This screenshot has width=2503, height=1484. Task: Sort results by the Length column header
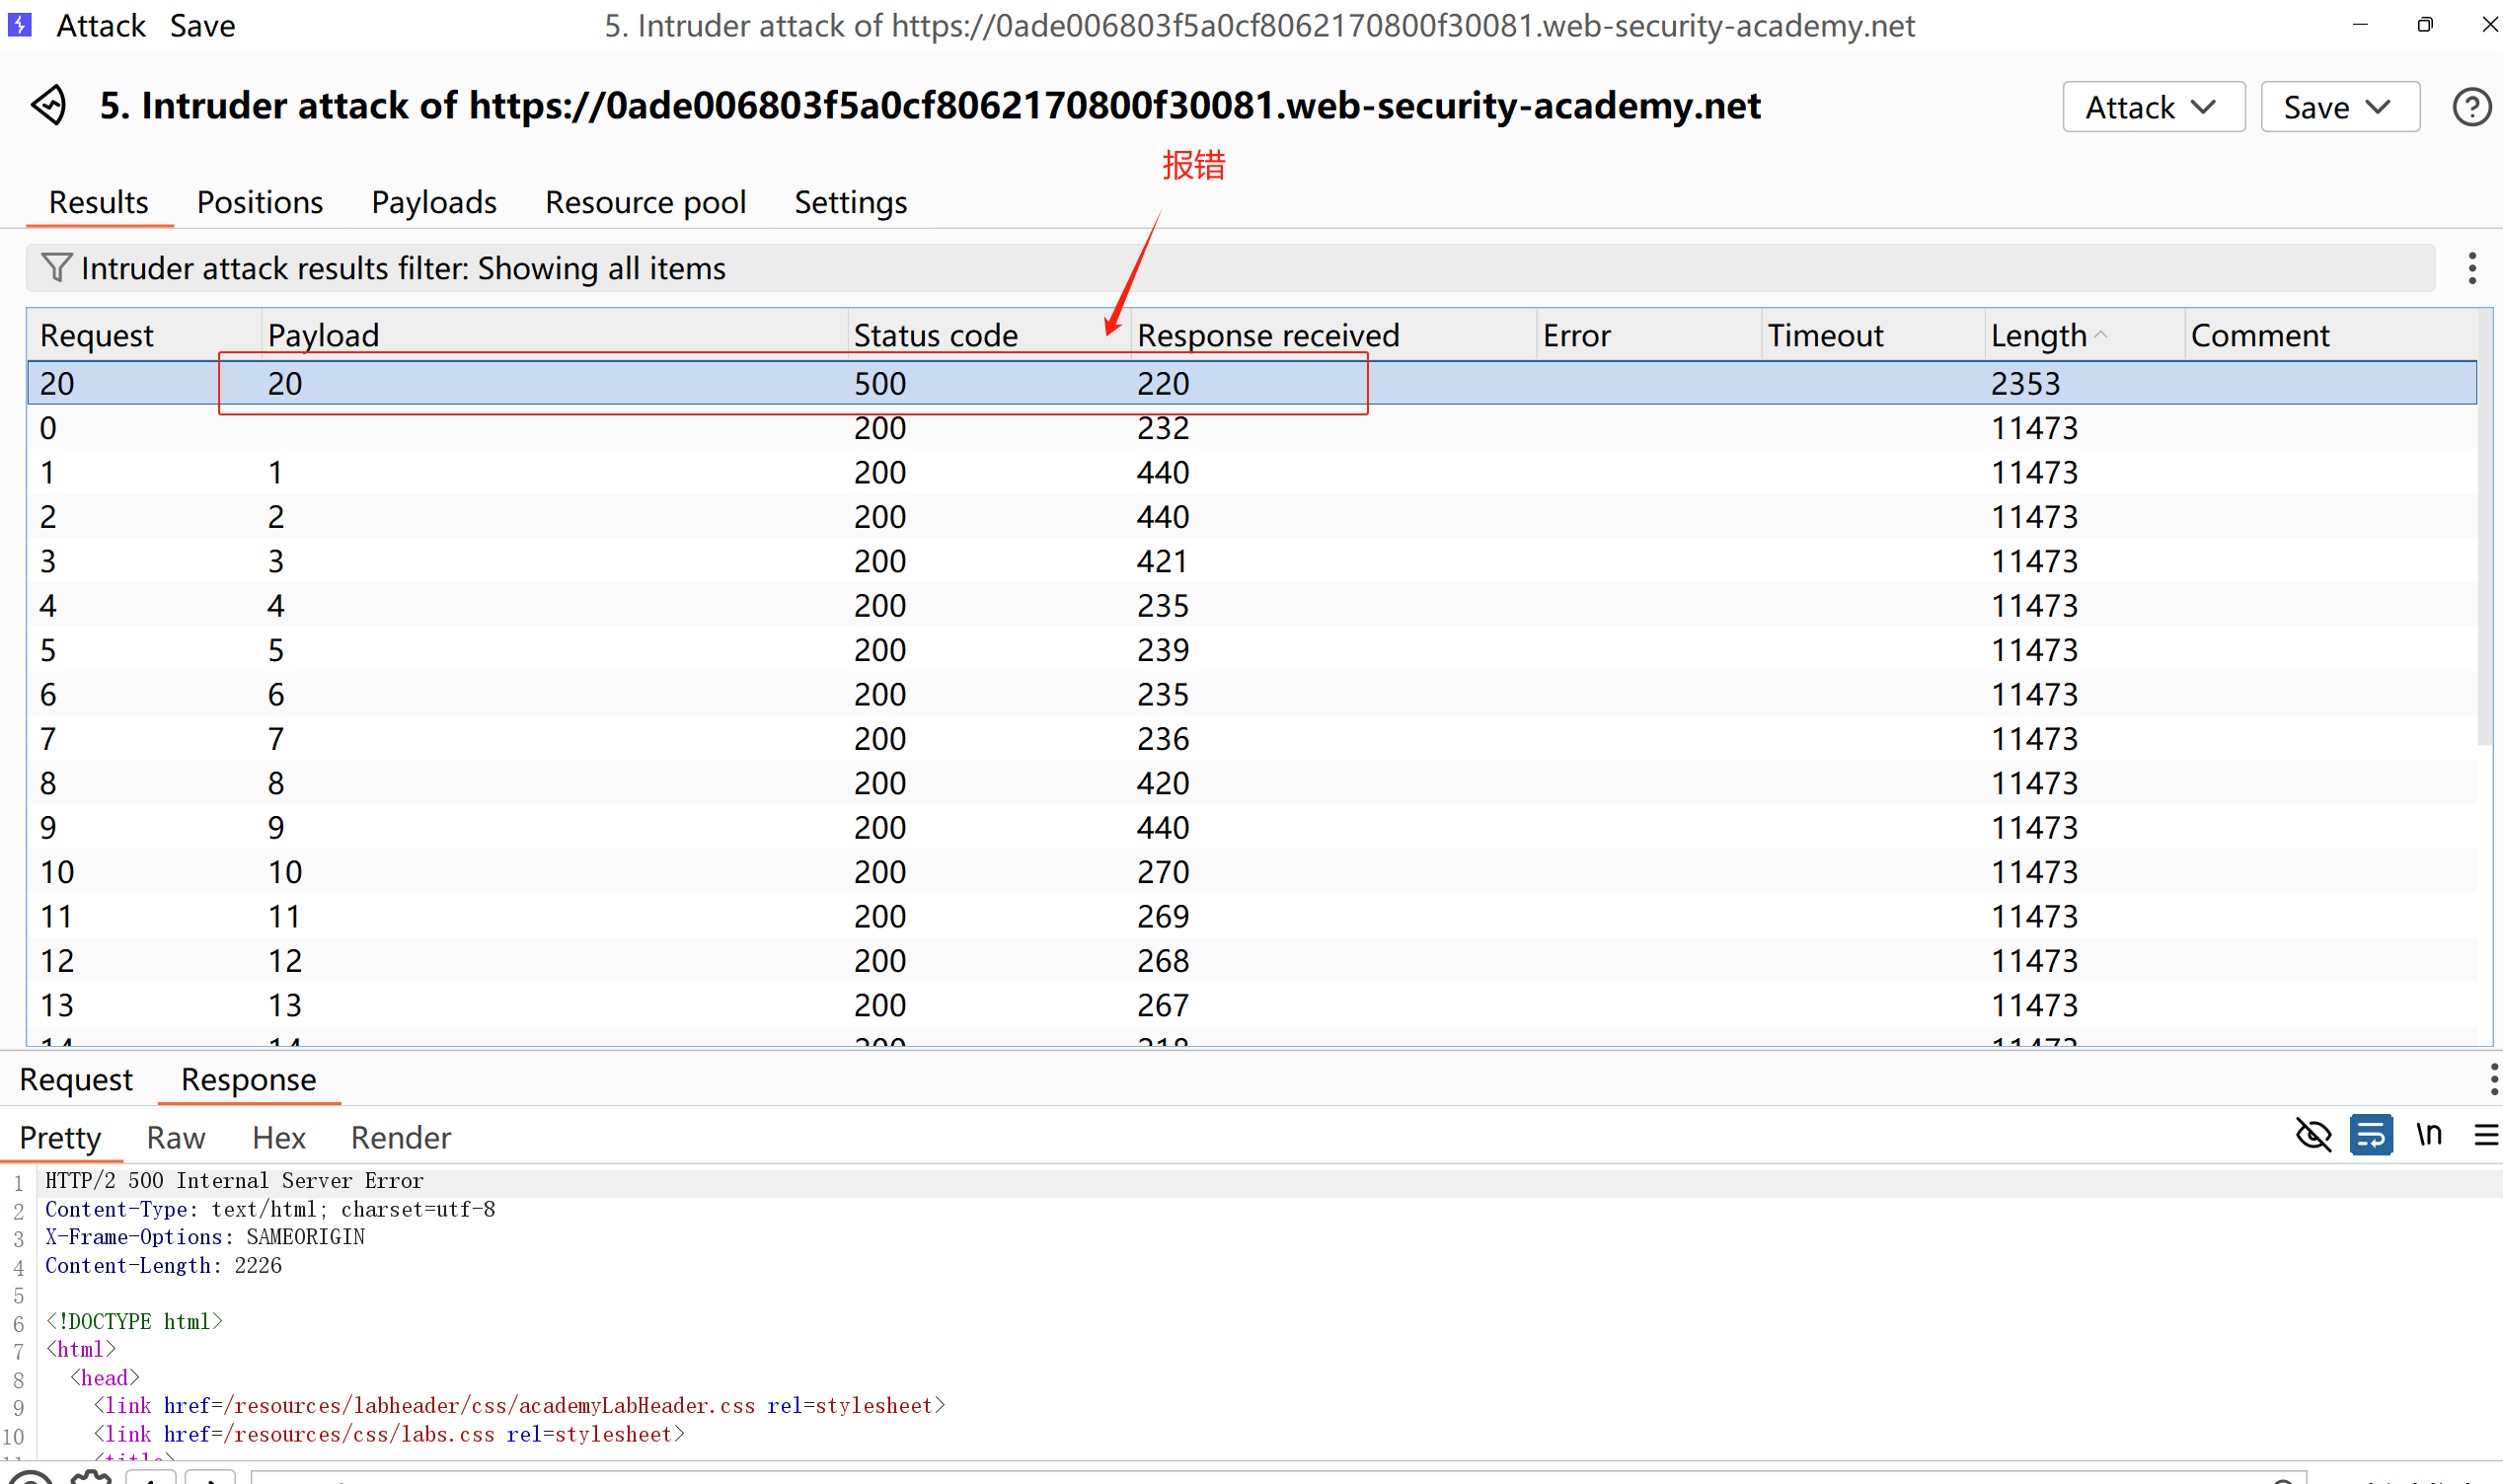click(2038, 335)
